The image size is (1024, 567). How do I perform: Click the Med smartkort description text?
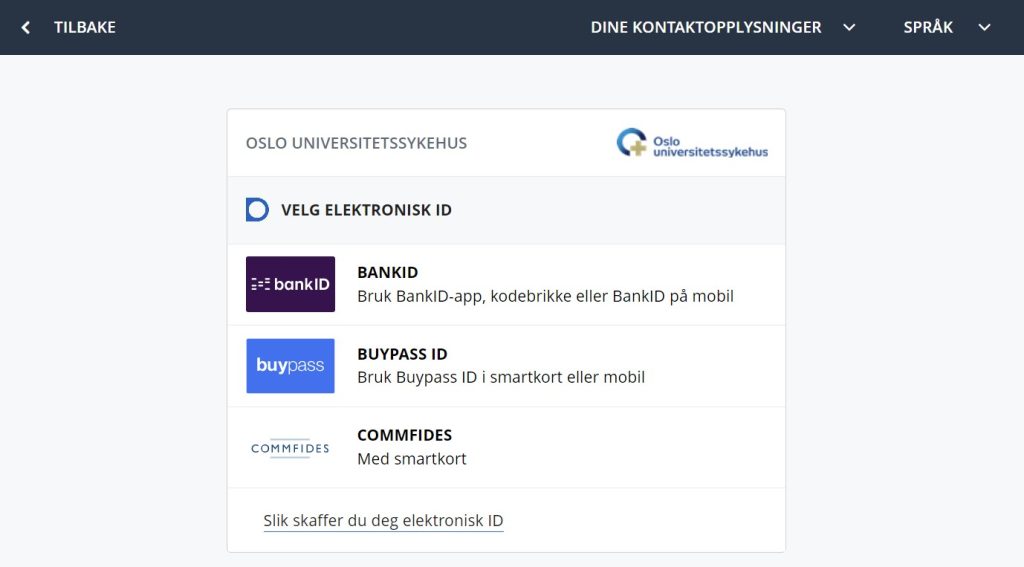(411, 459)
